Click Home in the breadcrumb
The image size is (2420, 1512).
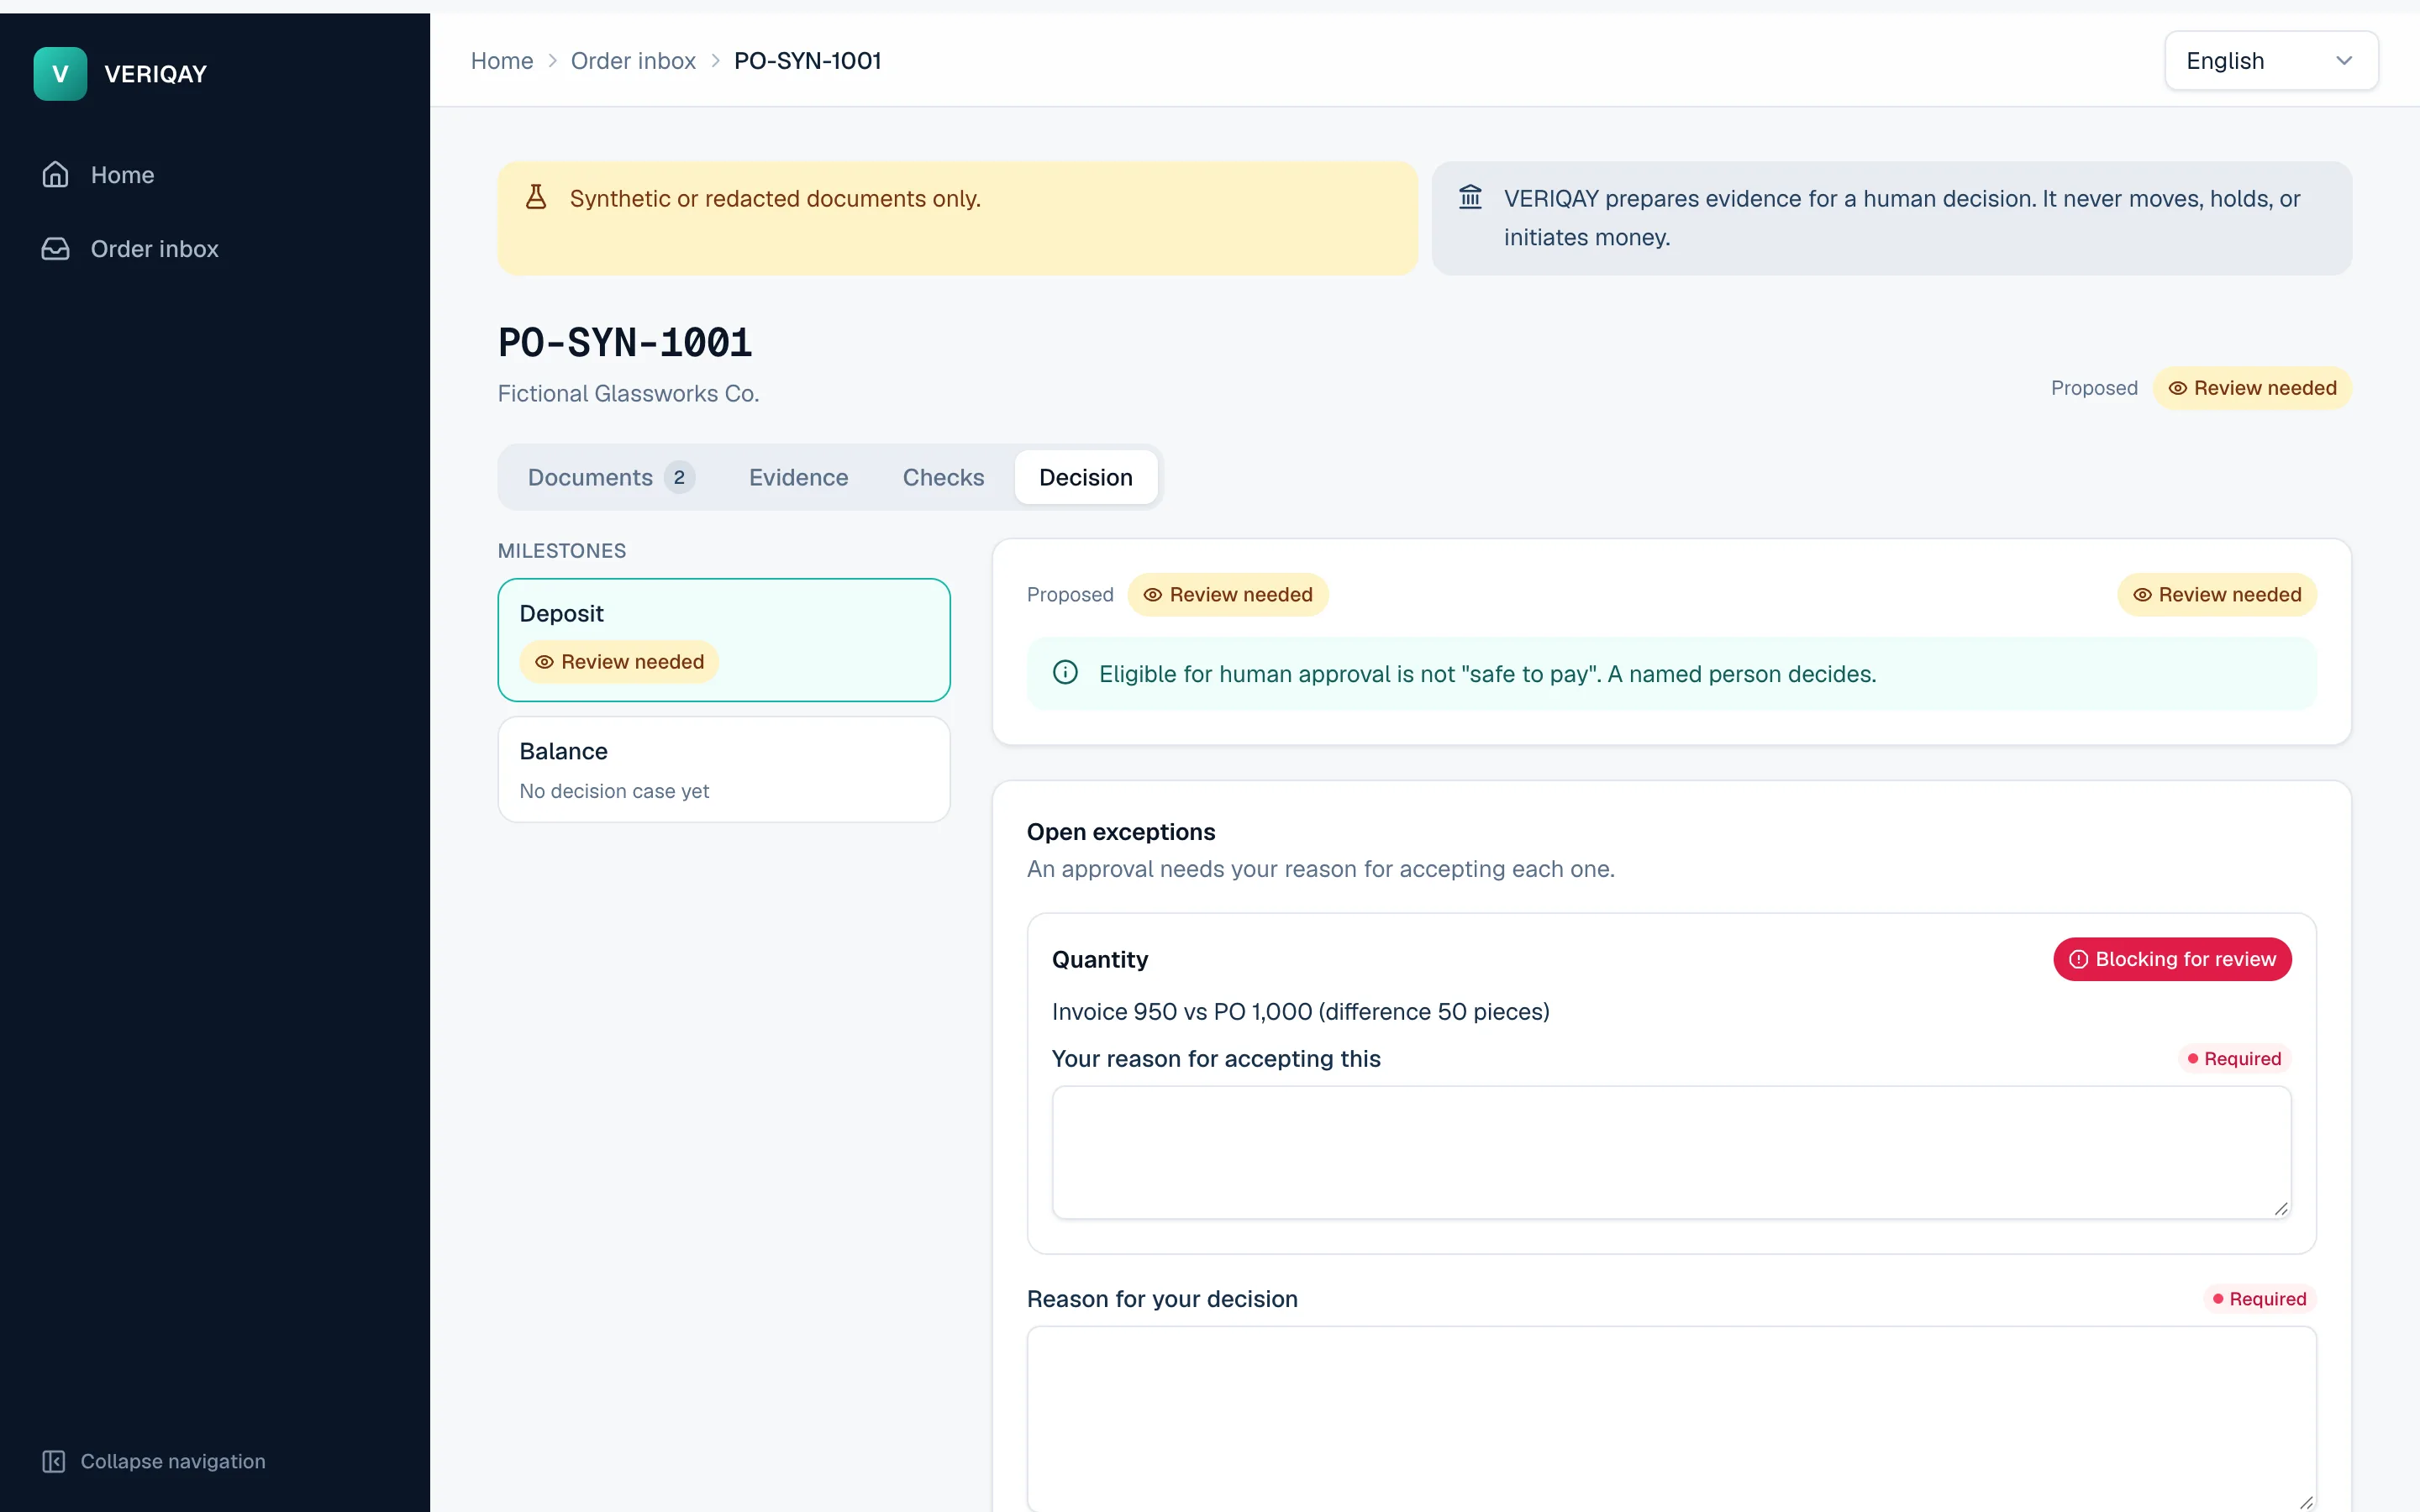pos(502,61)
